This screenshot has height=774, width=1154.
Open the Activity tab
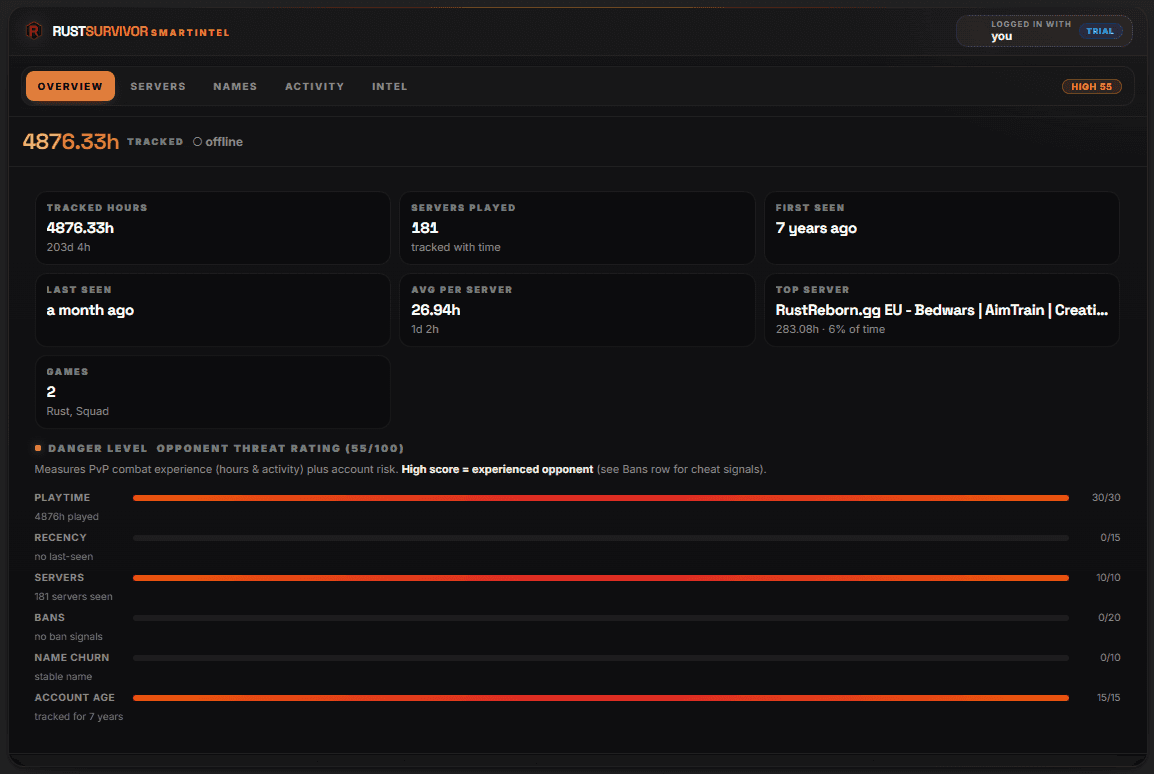click(x=314, y=86)
